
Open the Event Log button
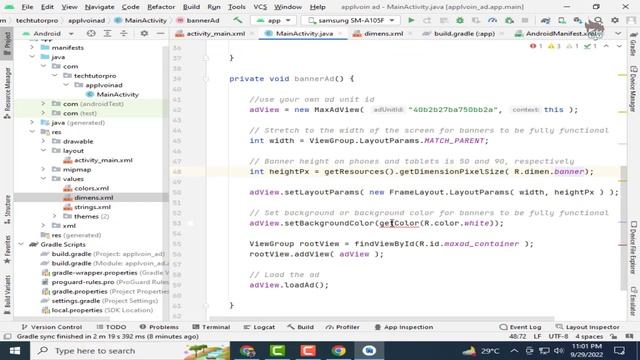520,327
